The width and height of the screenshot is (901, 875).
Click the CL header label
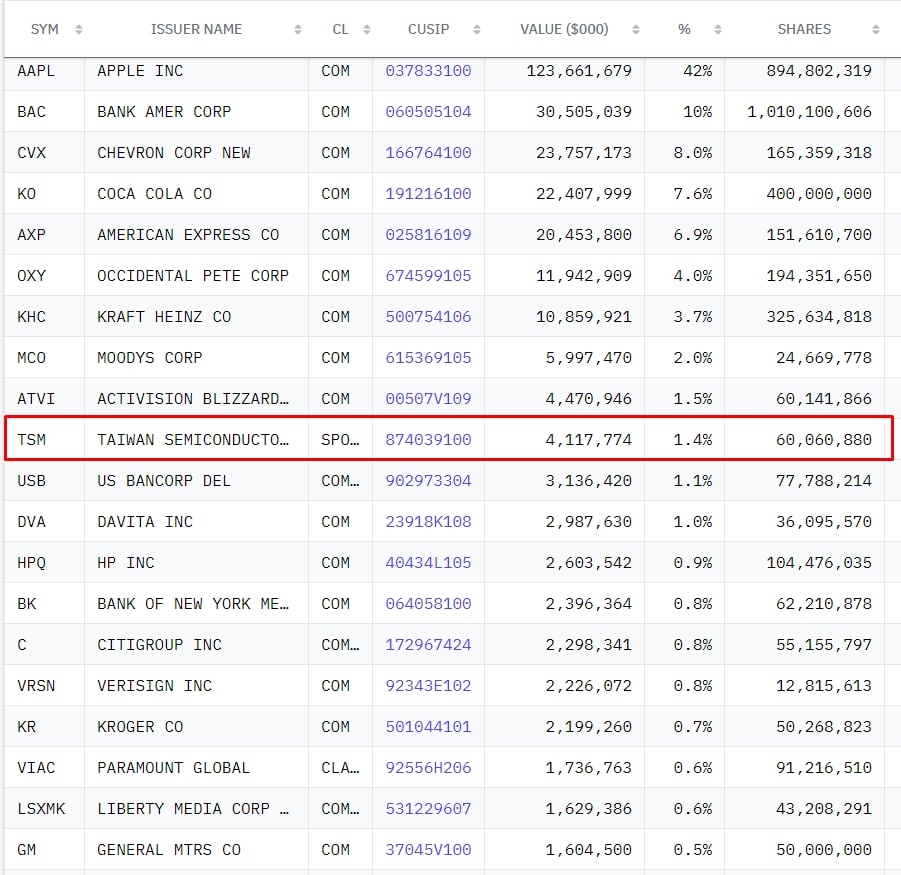pyautogui.click(x=340, y=29)
